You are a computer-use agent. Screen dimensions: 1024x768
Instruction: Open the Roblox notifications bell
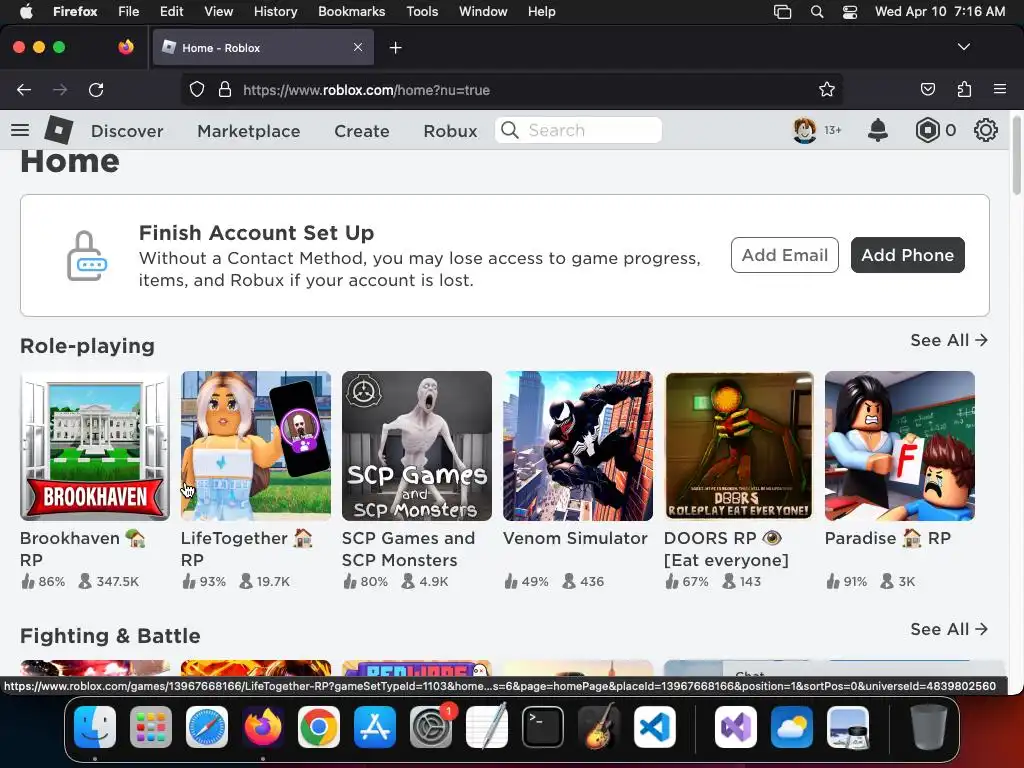(878, 130)
